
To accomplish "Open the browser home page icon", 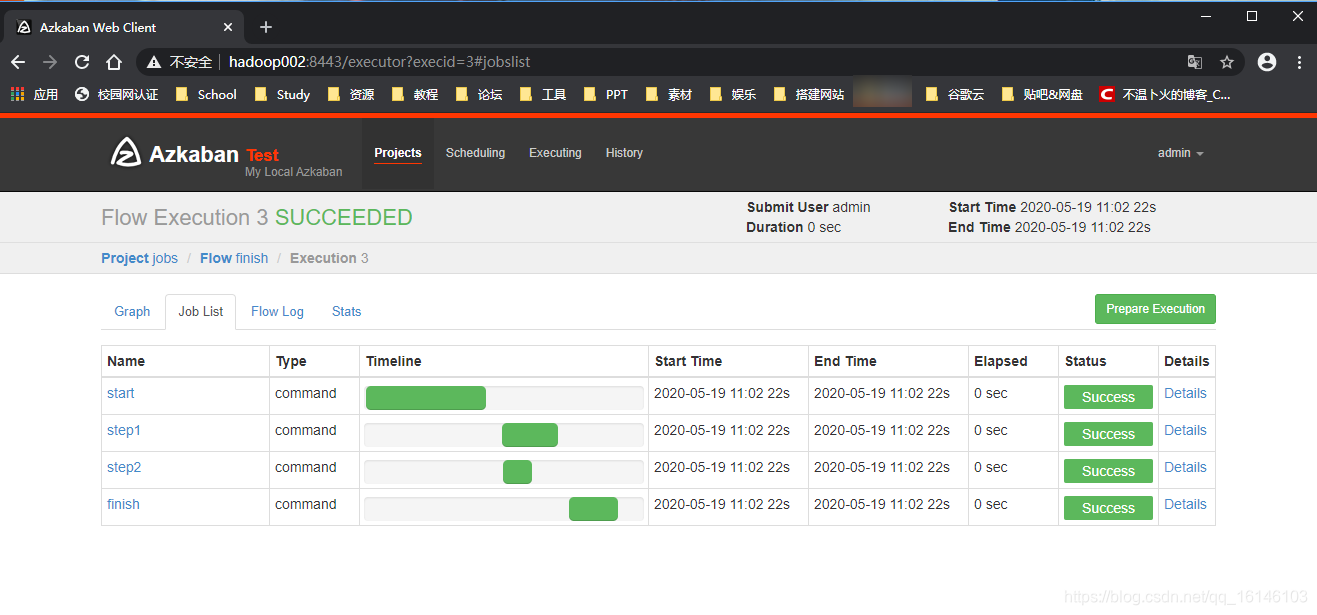I will [114, 62].
